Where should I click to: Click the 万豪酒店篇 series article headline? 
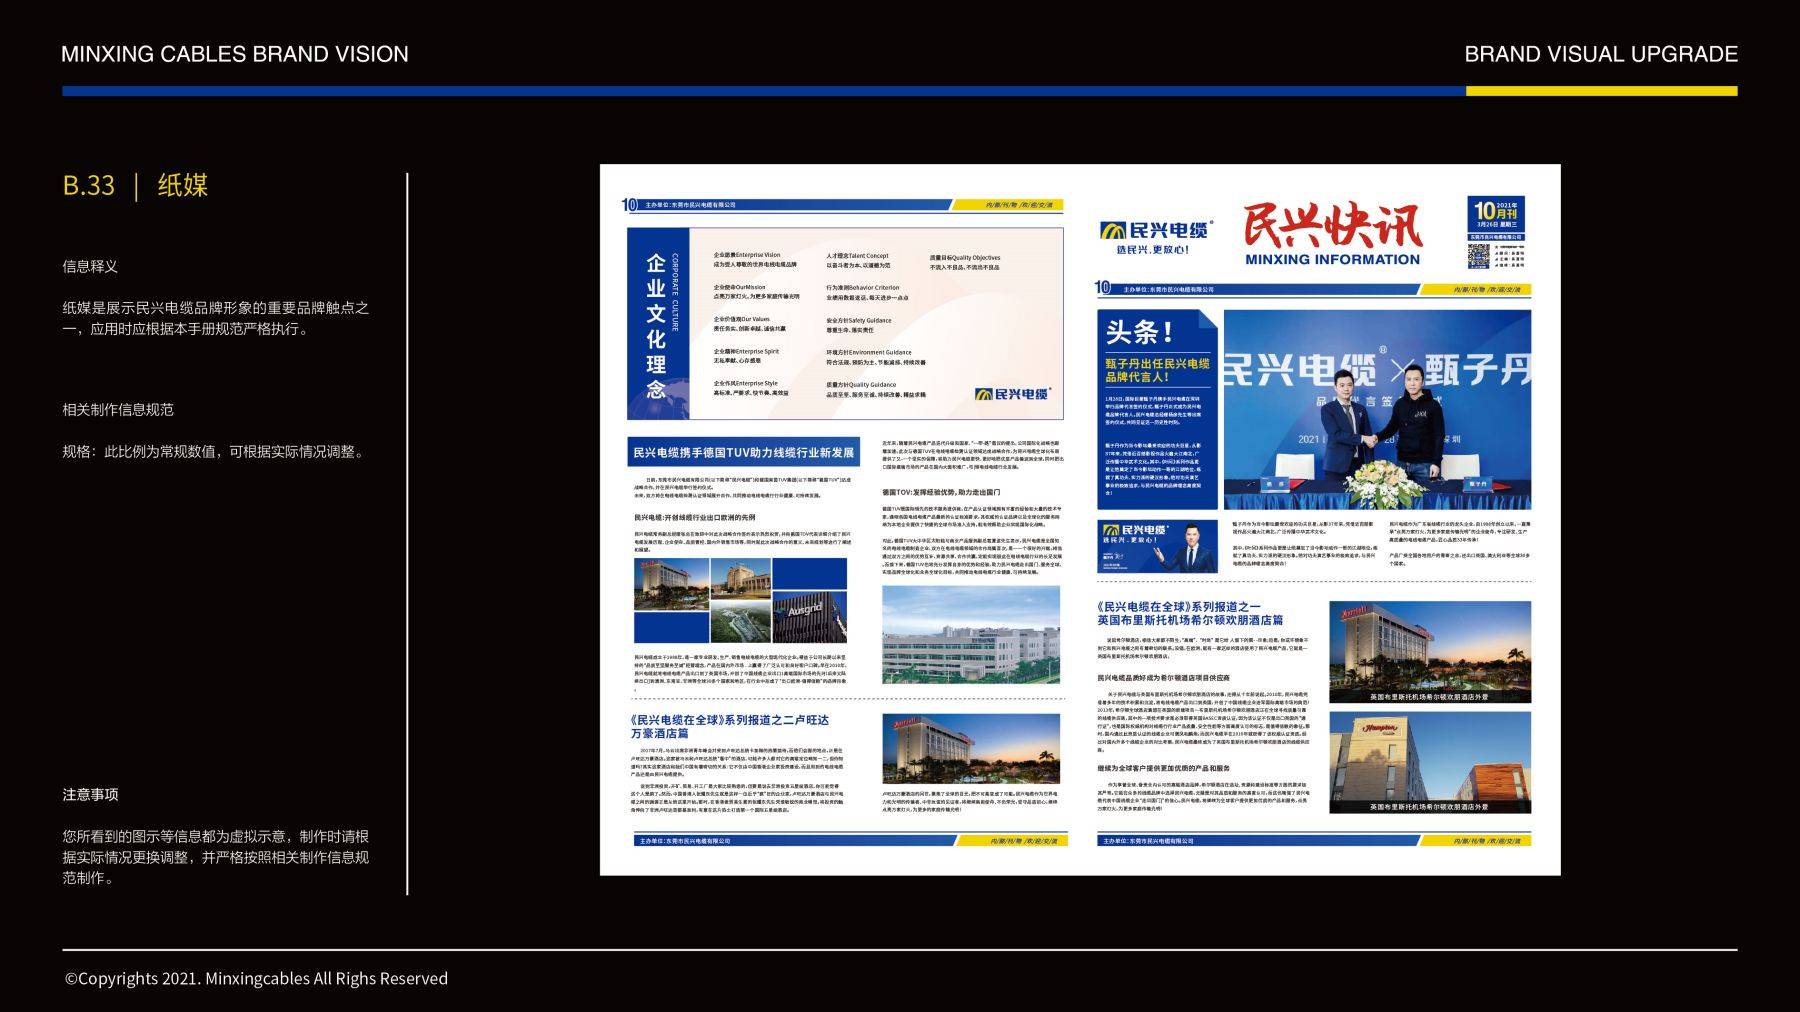click(x=730, y=726)
